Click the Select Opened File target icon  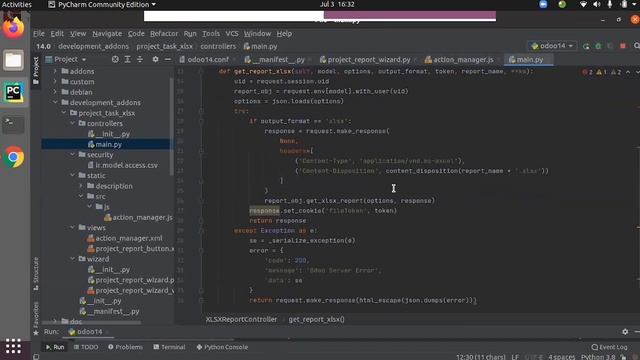point(115,60)
